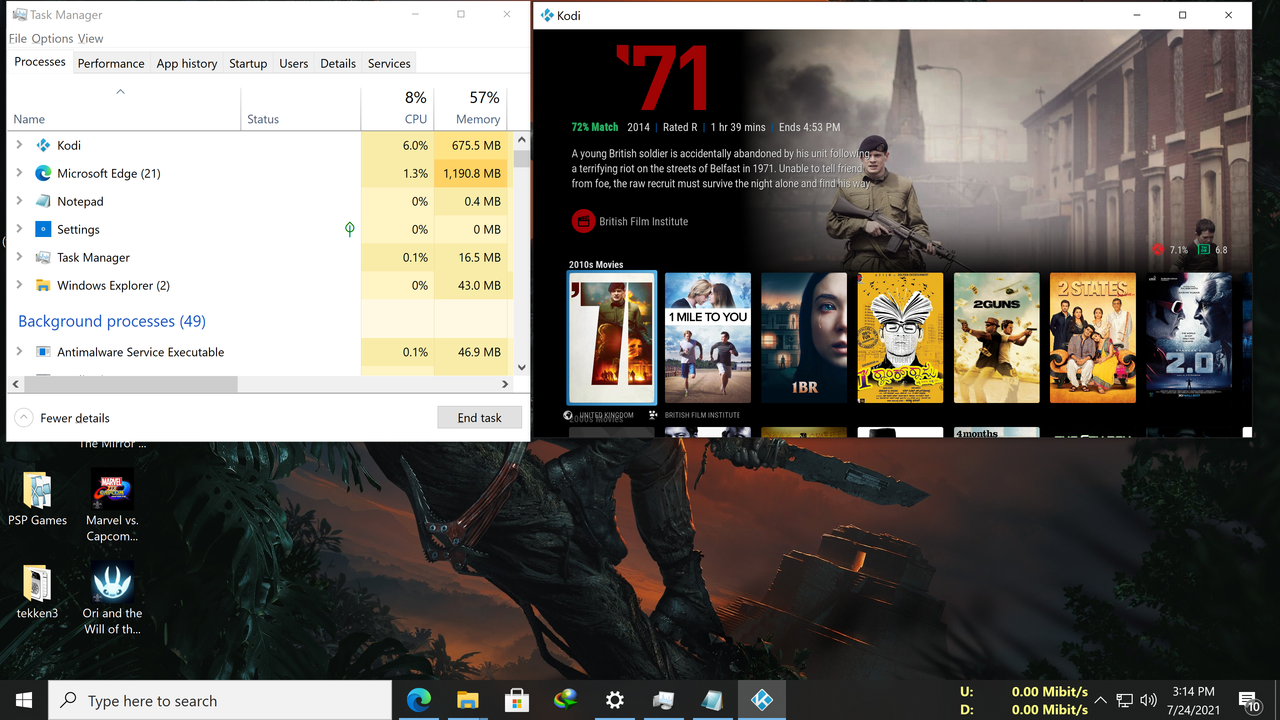
Task: Open PSP Games desktop folder icon
Action: point(37,490)
